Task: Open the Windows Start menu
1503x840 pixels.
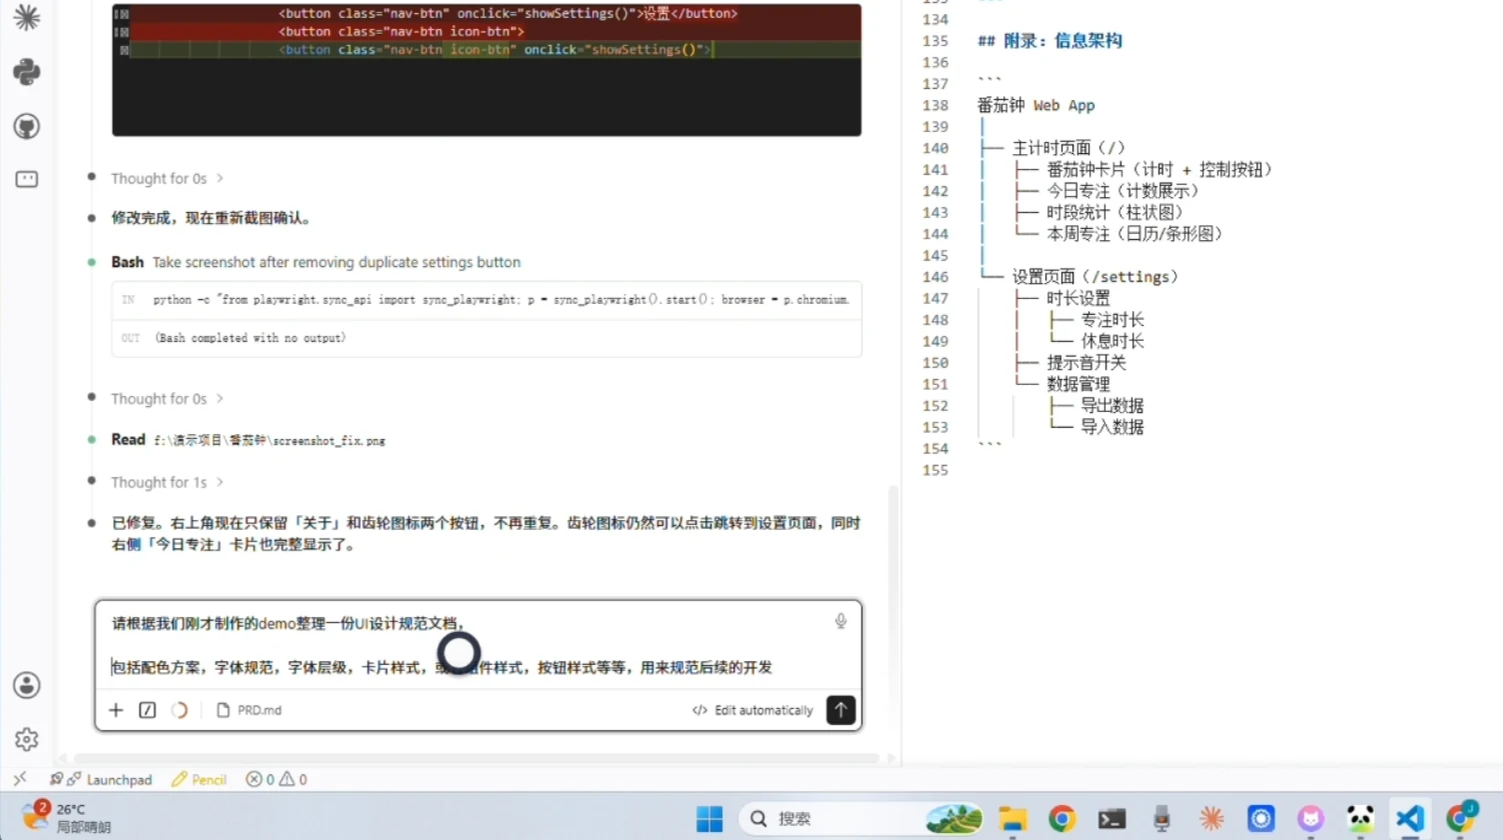Action: tap(709, 819)
